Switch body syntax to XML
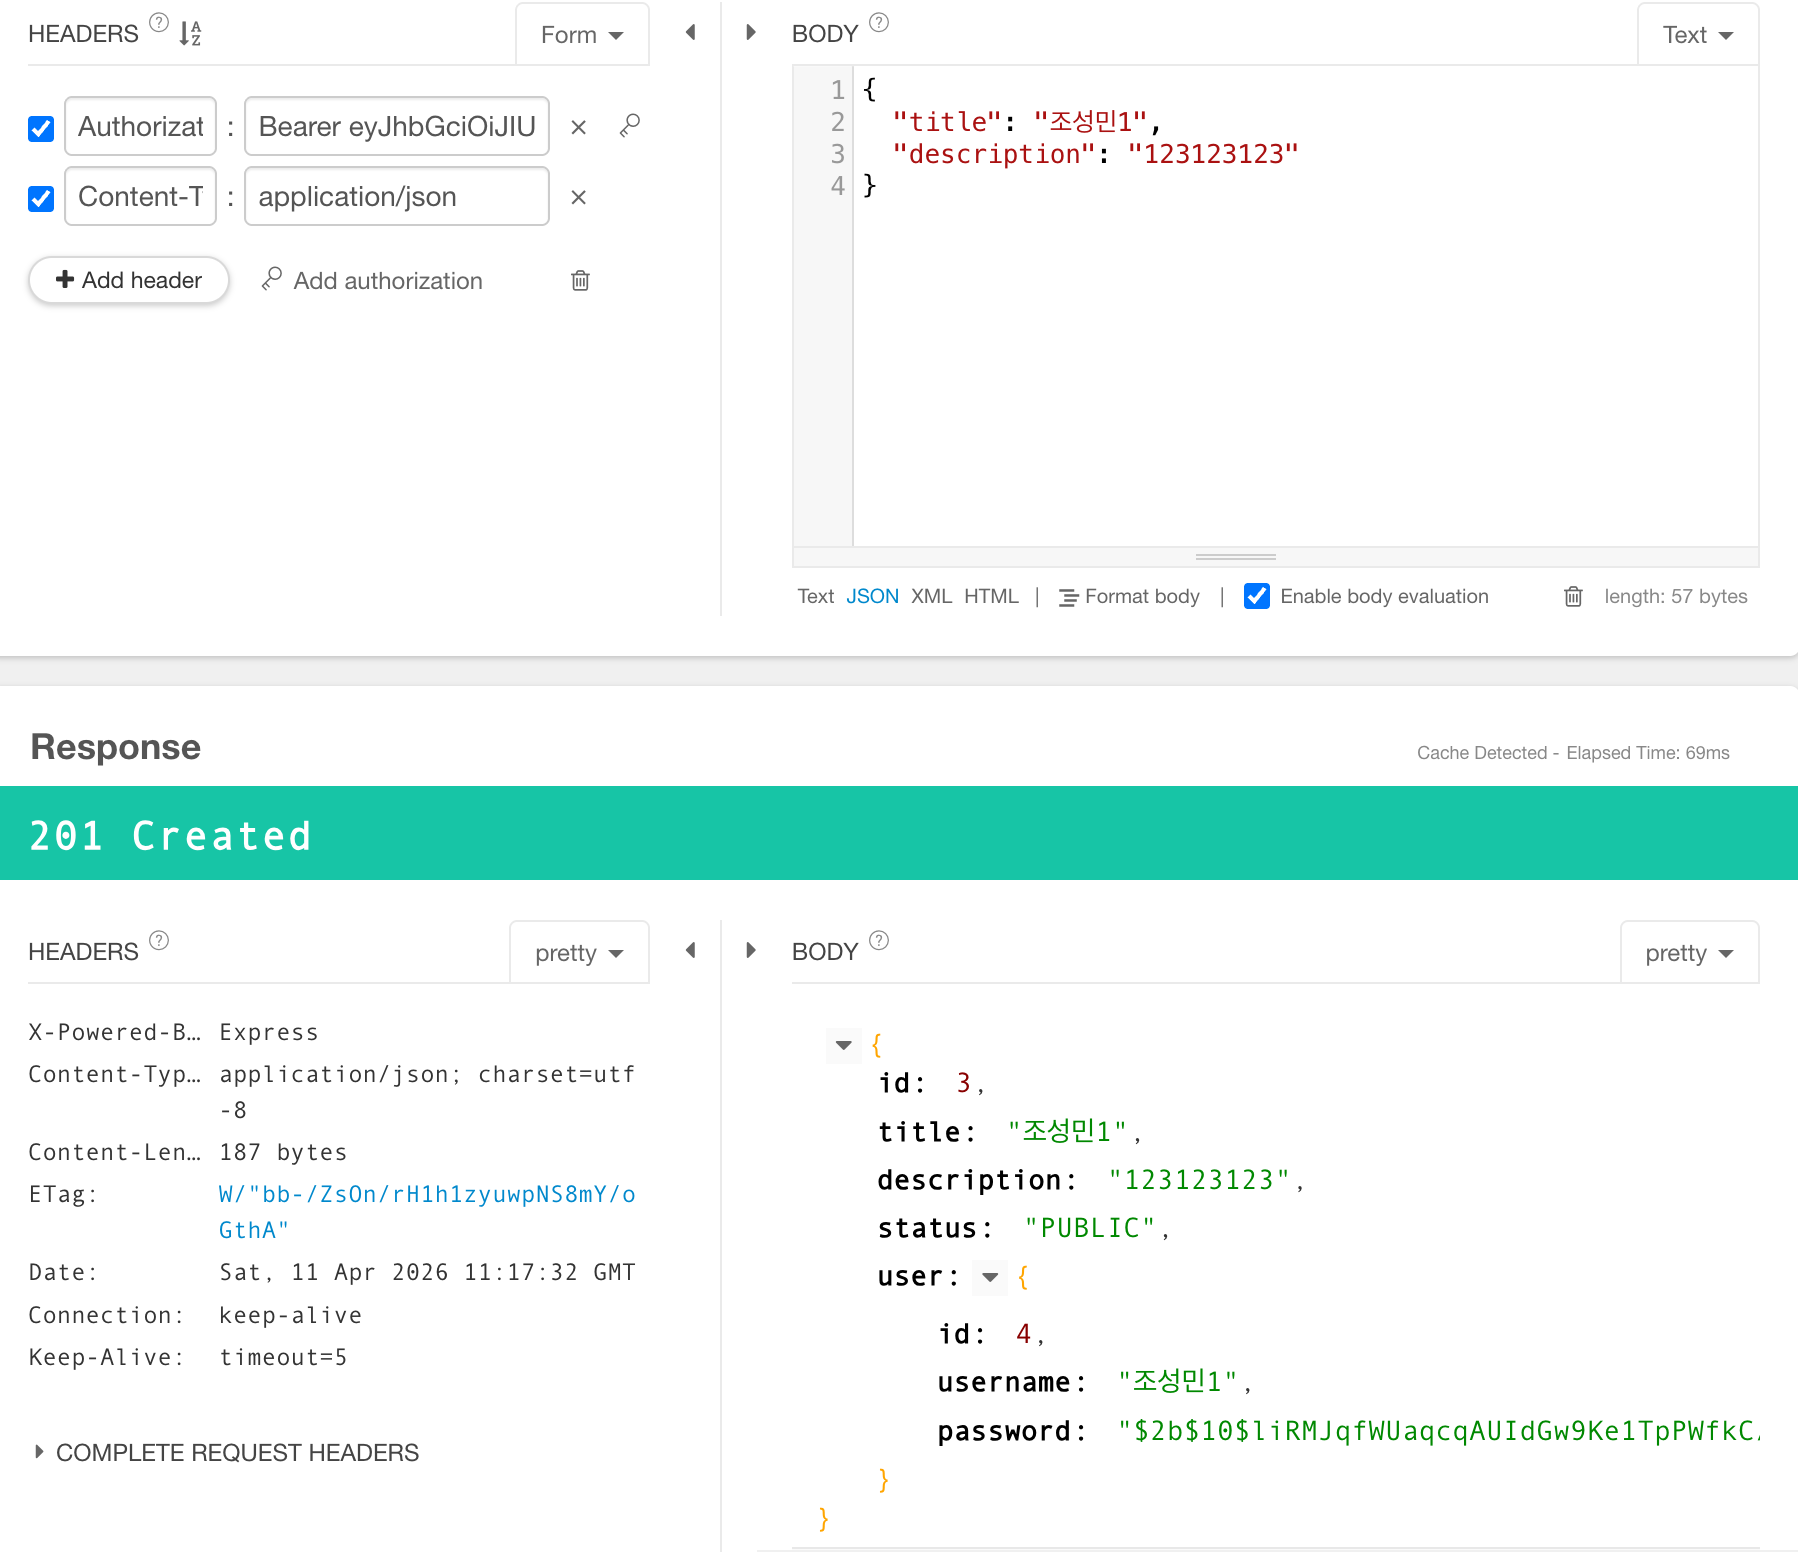Viewport: 1798px width, 1552px height. pos(931,596)
